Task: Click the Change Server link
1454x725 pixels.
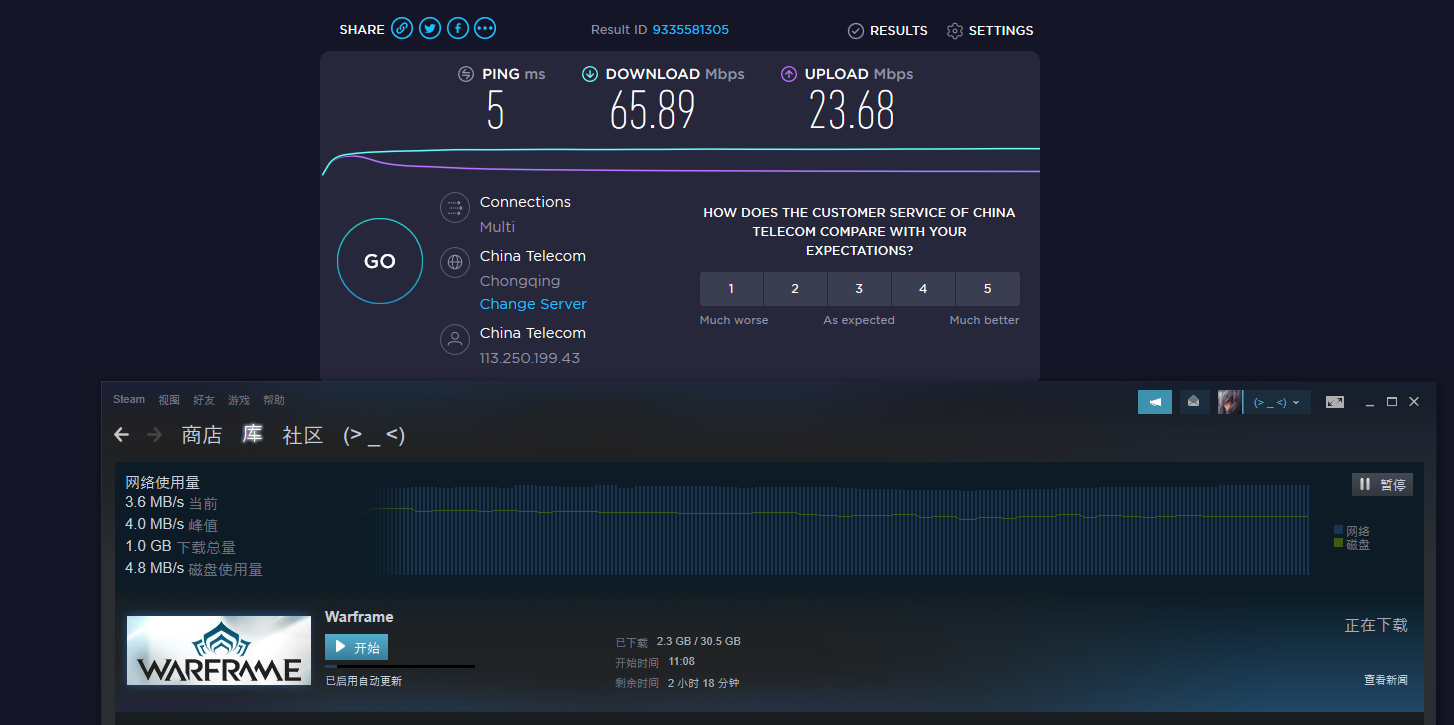Action: click(x=533, y=304)
